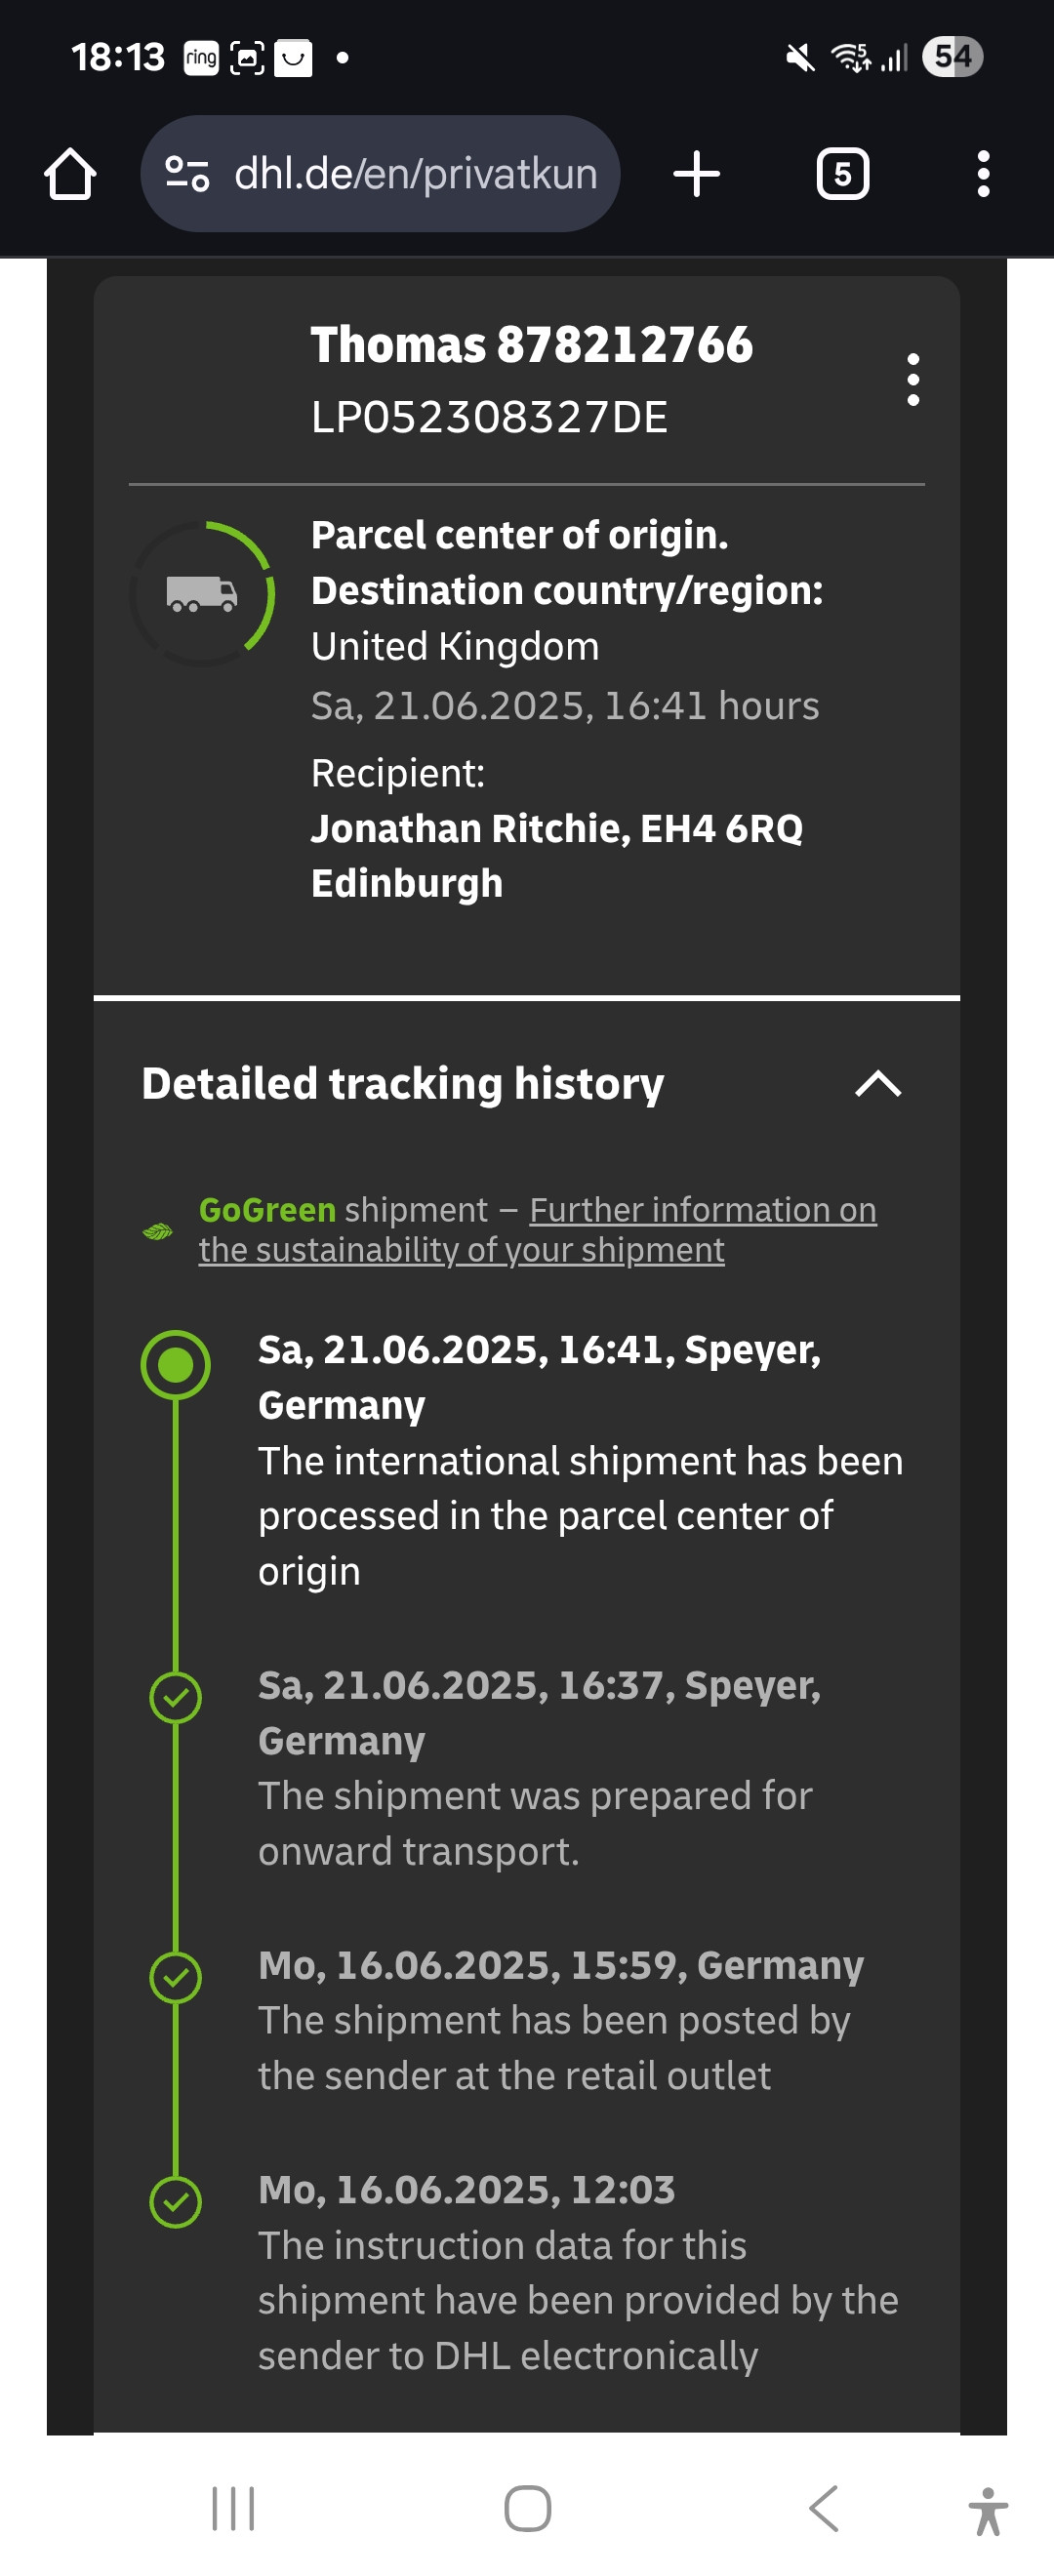1054x2576 pixels.
Task: Open the tab switcher showing 5 tabs
Action: (x=843, y=174)
